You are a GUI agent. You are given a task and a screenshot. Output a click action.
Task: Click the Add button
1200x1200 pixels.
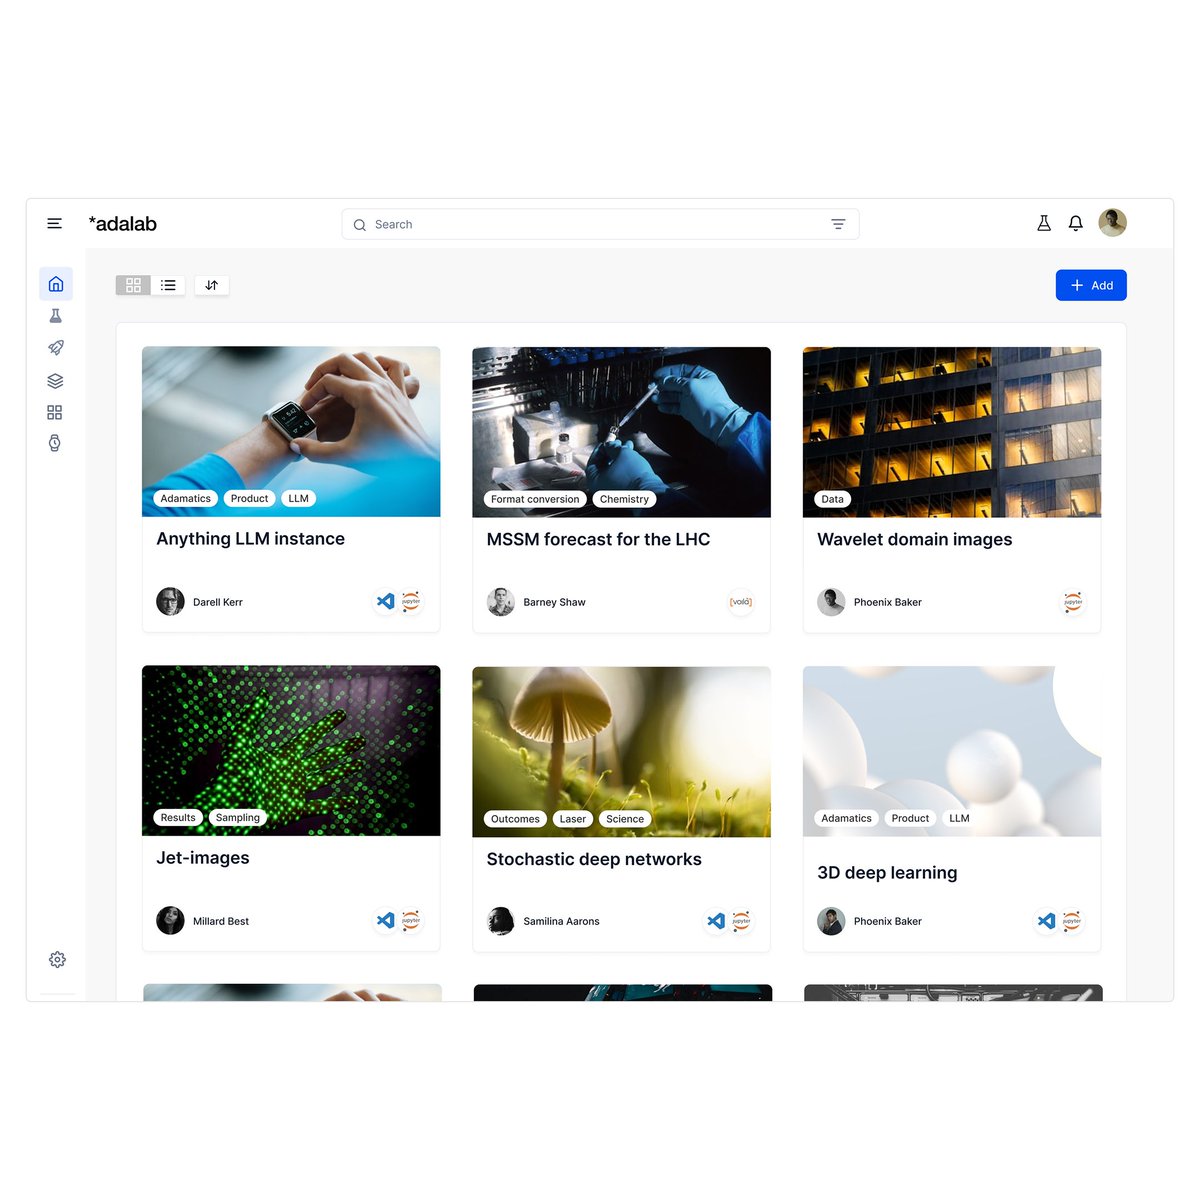(x=1091, y=285)
